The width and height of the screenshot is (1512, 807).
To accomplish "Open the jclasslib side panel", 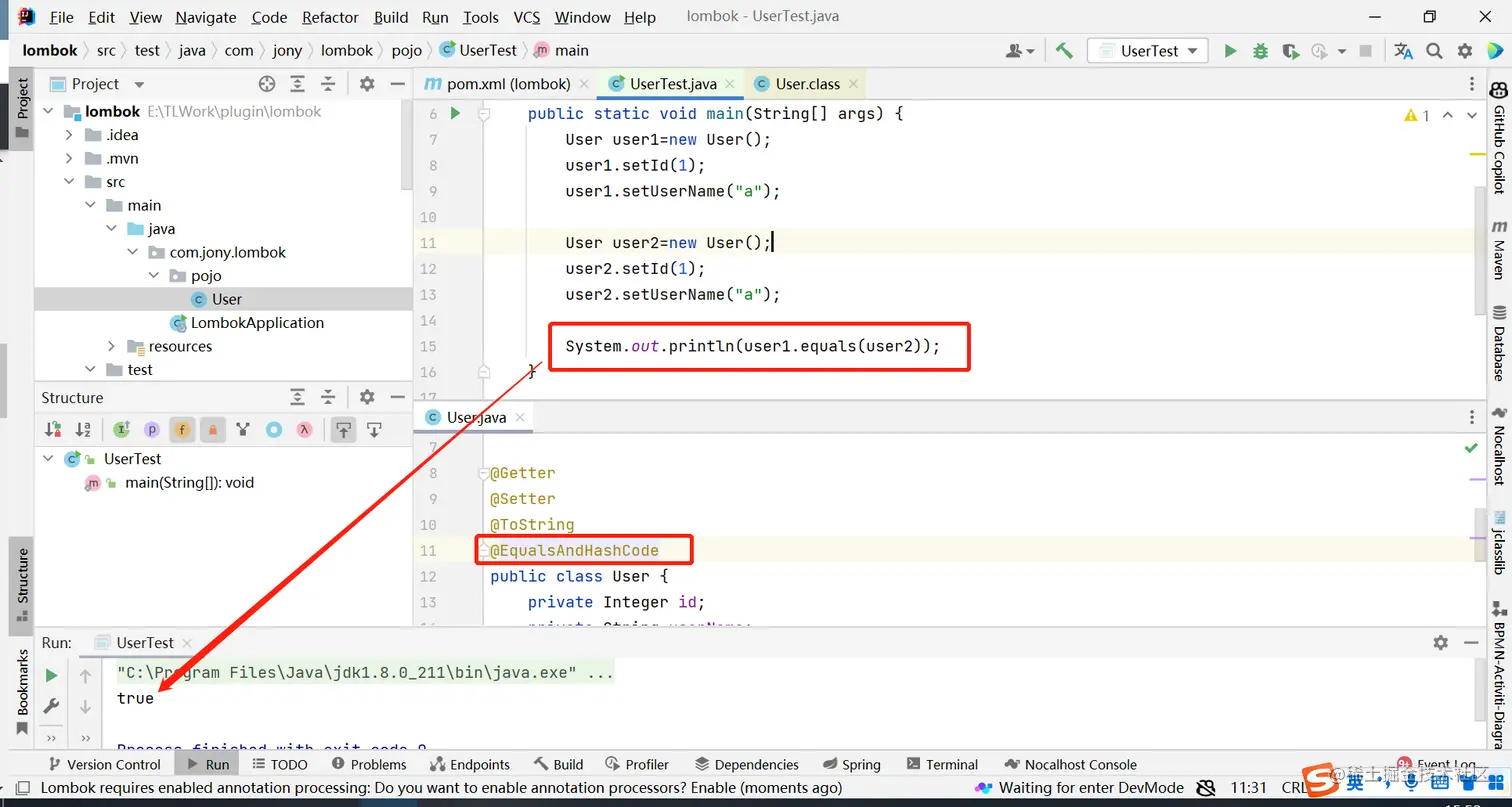I will point(1499,542).
